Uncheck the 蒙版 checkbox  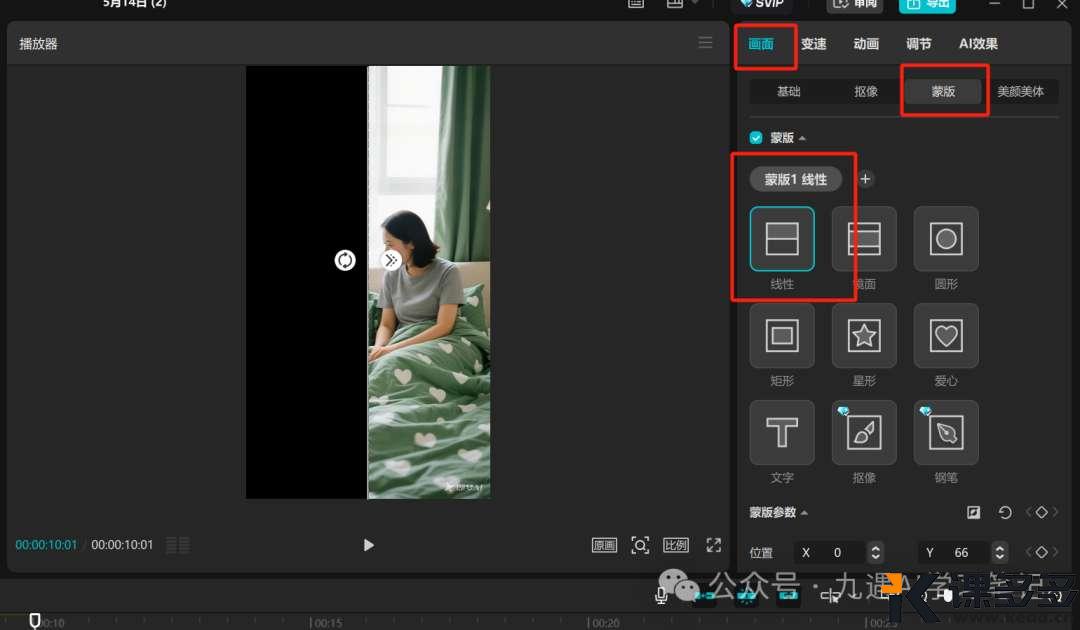point(756,138)
